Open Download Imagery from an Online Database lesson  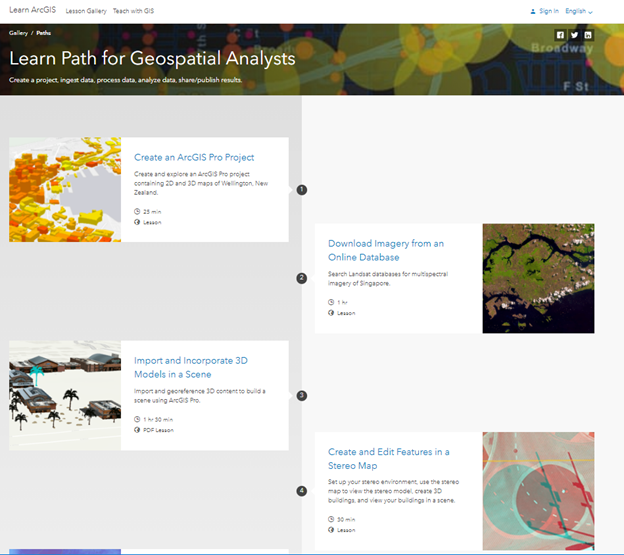click(x=386, y=250)
